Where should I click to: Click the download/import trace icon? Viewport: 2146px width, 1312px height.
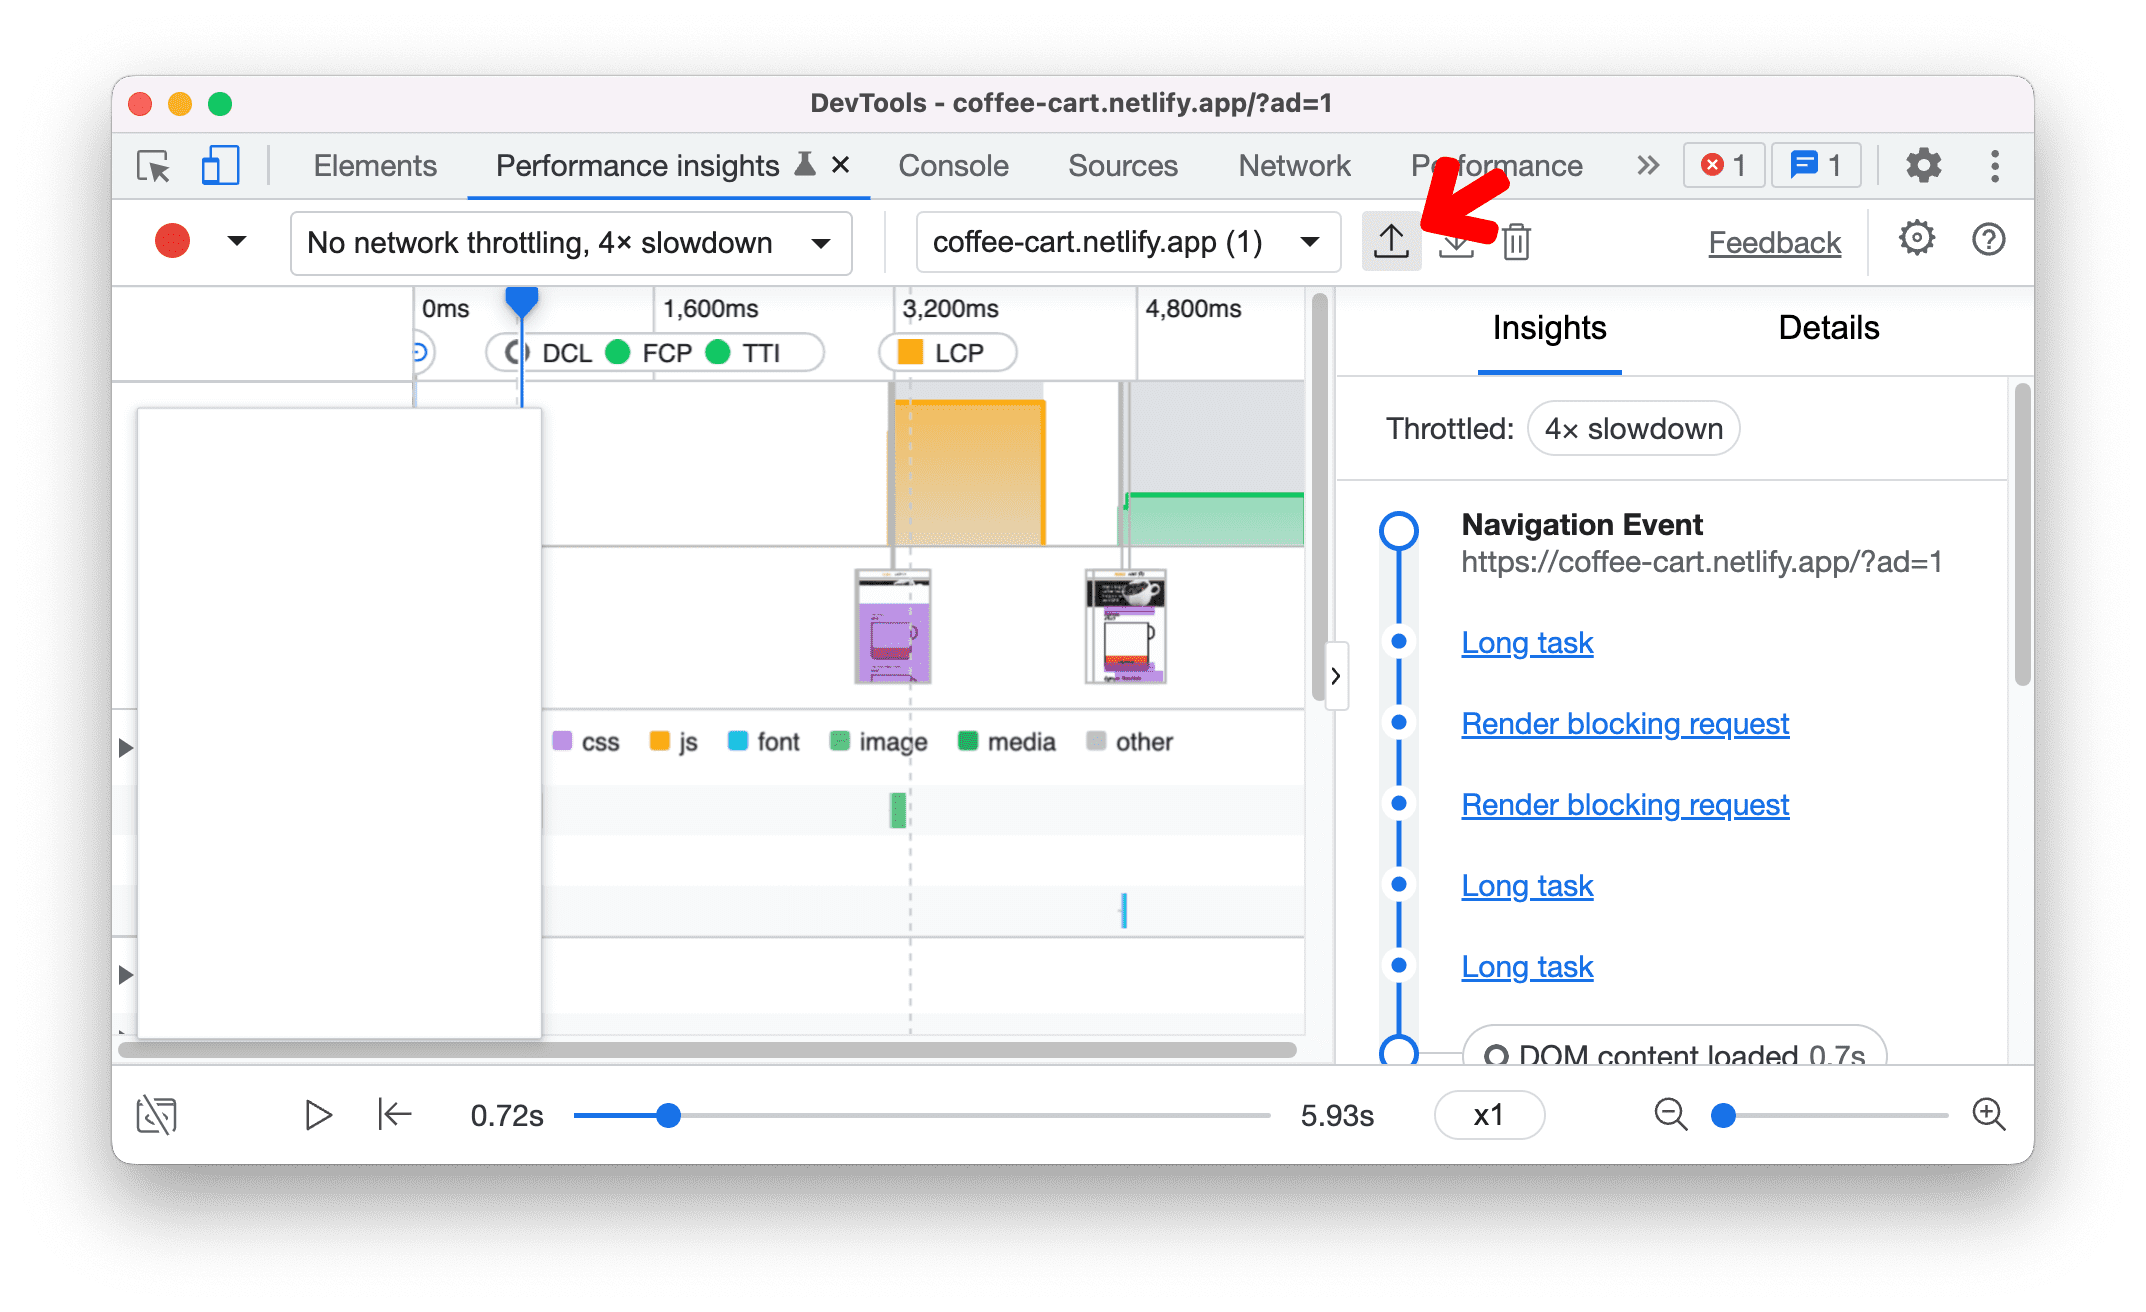pos(1456,242)
